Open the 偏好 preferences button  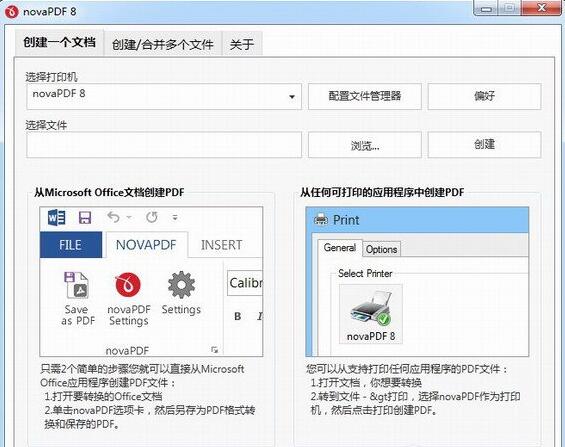pyautogui.click(x=484, y=96)
